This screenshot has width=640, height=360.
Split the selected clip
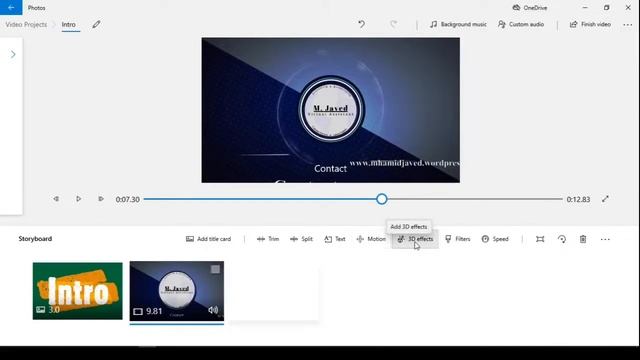pyautogui.click(x=301, y=239)
